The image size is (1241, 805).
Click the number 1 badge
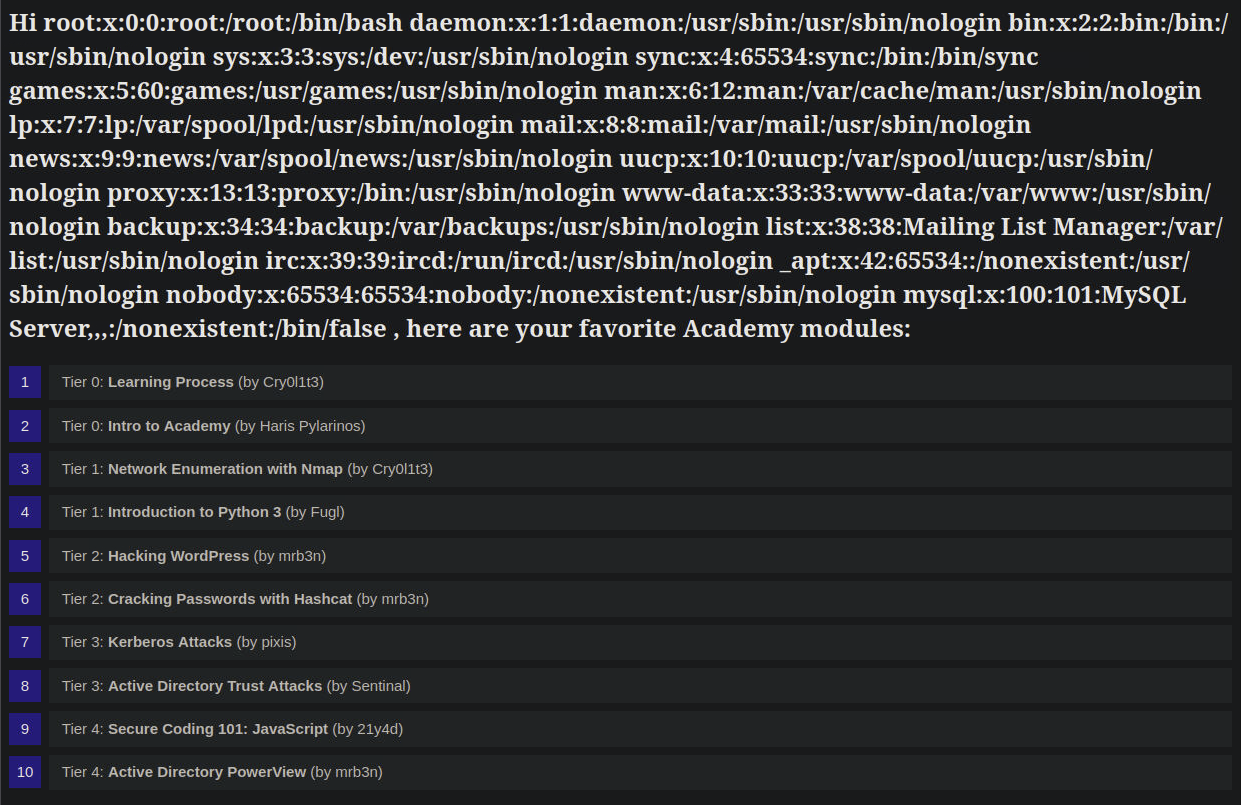[25, 382]
